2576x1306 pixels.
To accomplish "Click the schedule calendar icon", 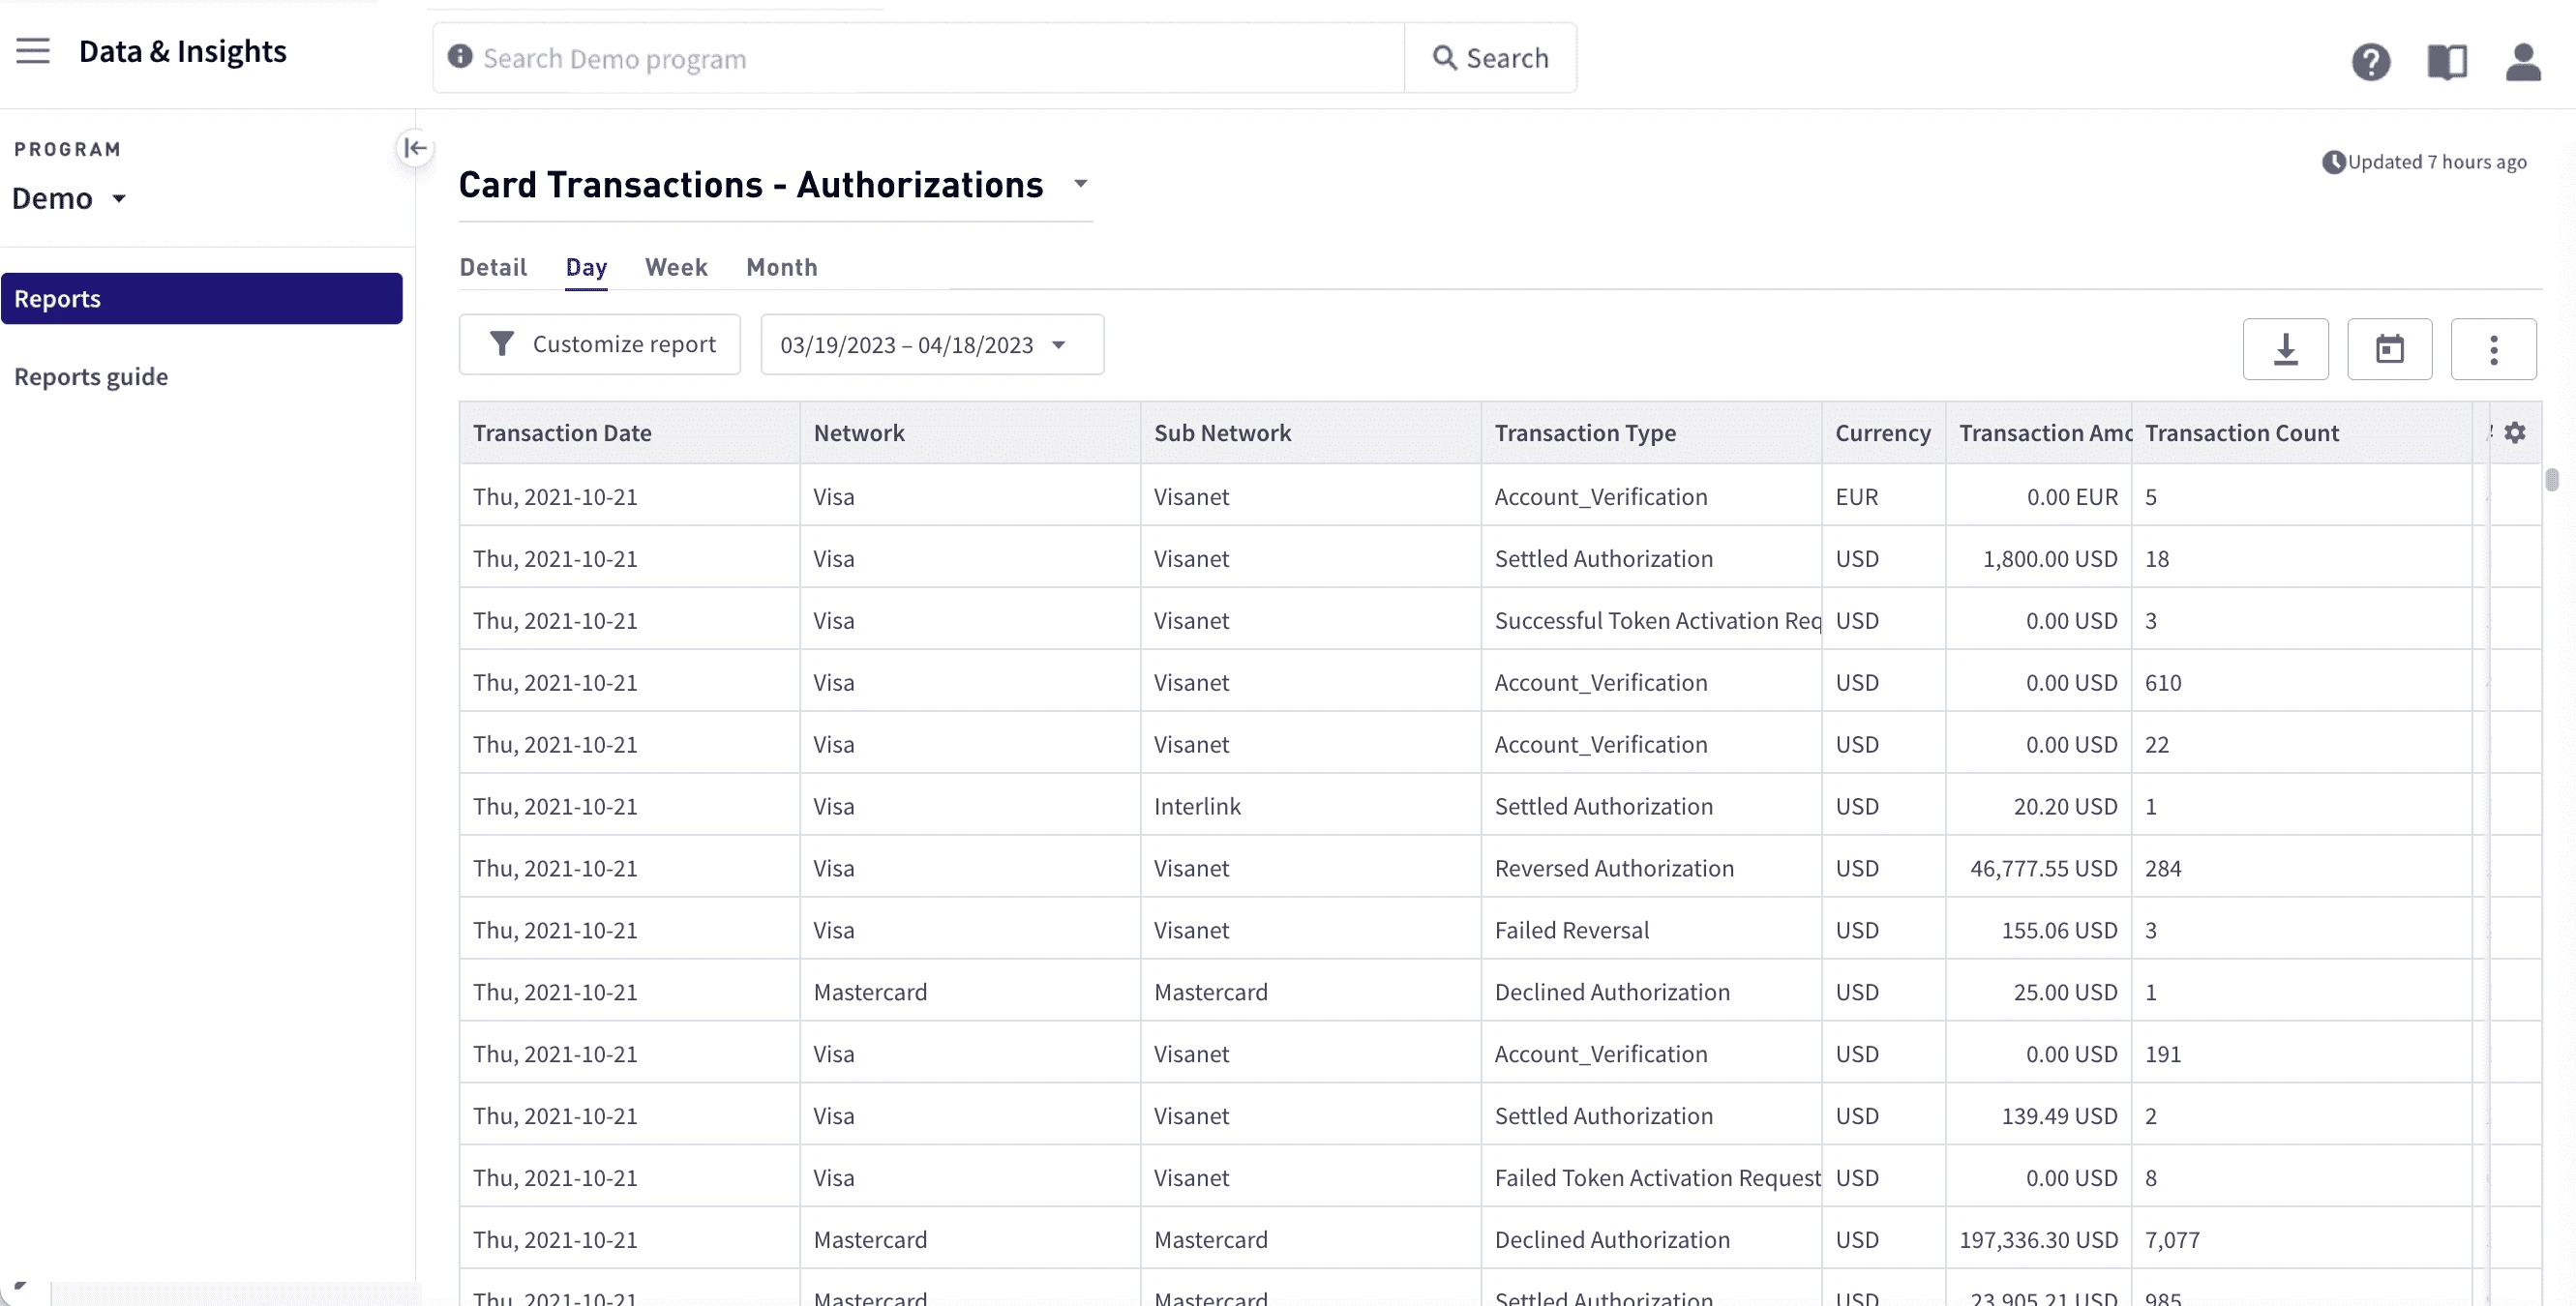I will tap(2389, 349).
